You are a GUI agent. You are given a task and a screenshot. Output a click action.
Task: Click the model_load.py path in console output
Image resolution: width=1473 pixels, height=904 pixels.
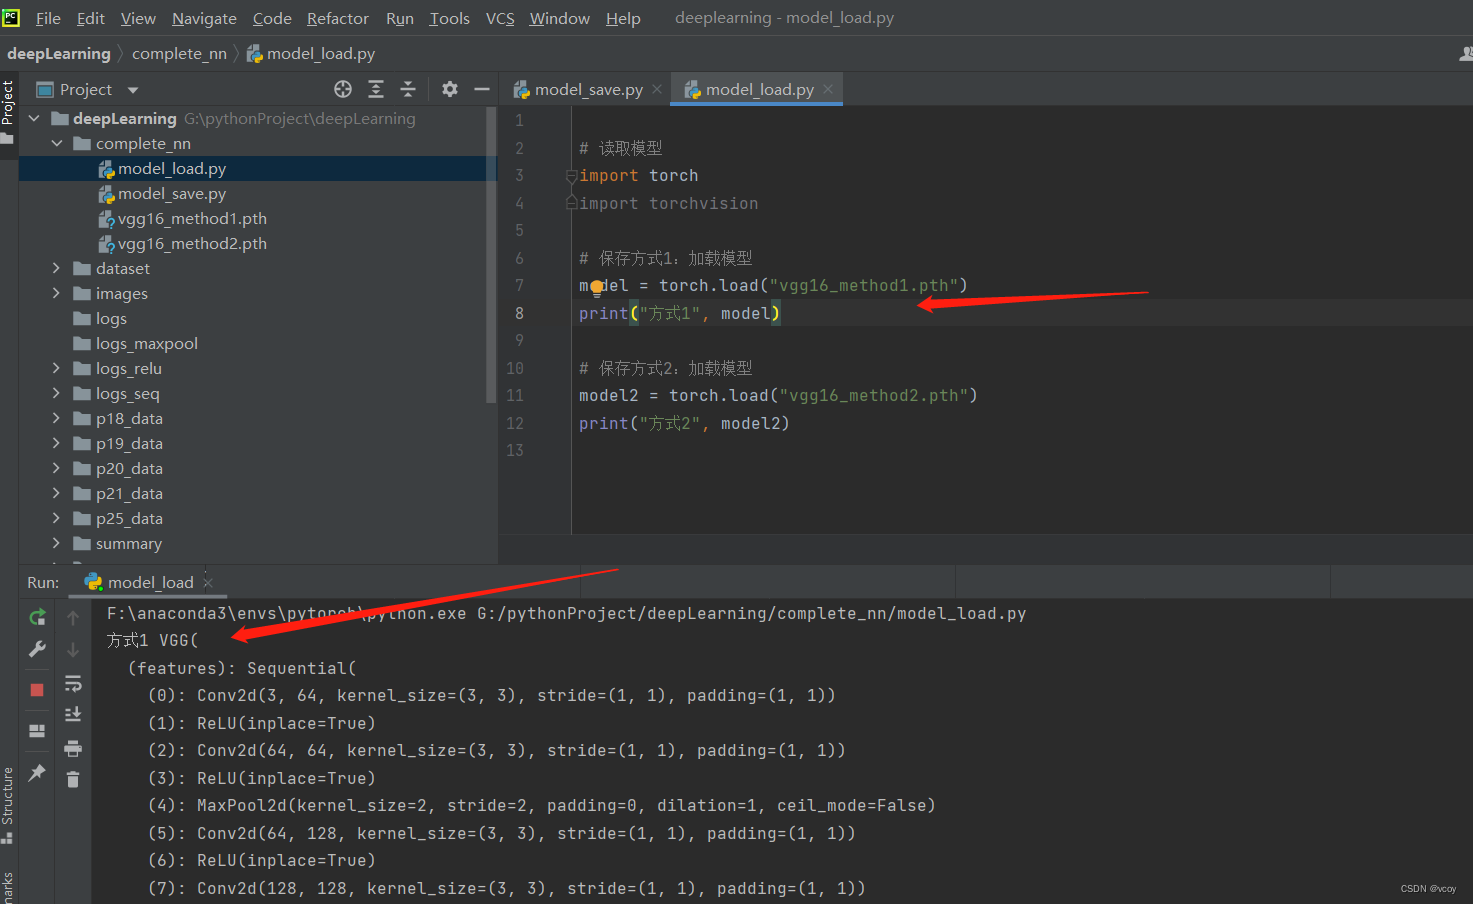click(751, 613)
